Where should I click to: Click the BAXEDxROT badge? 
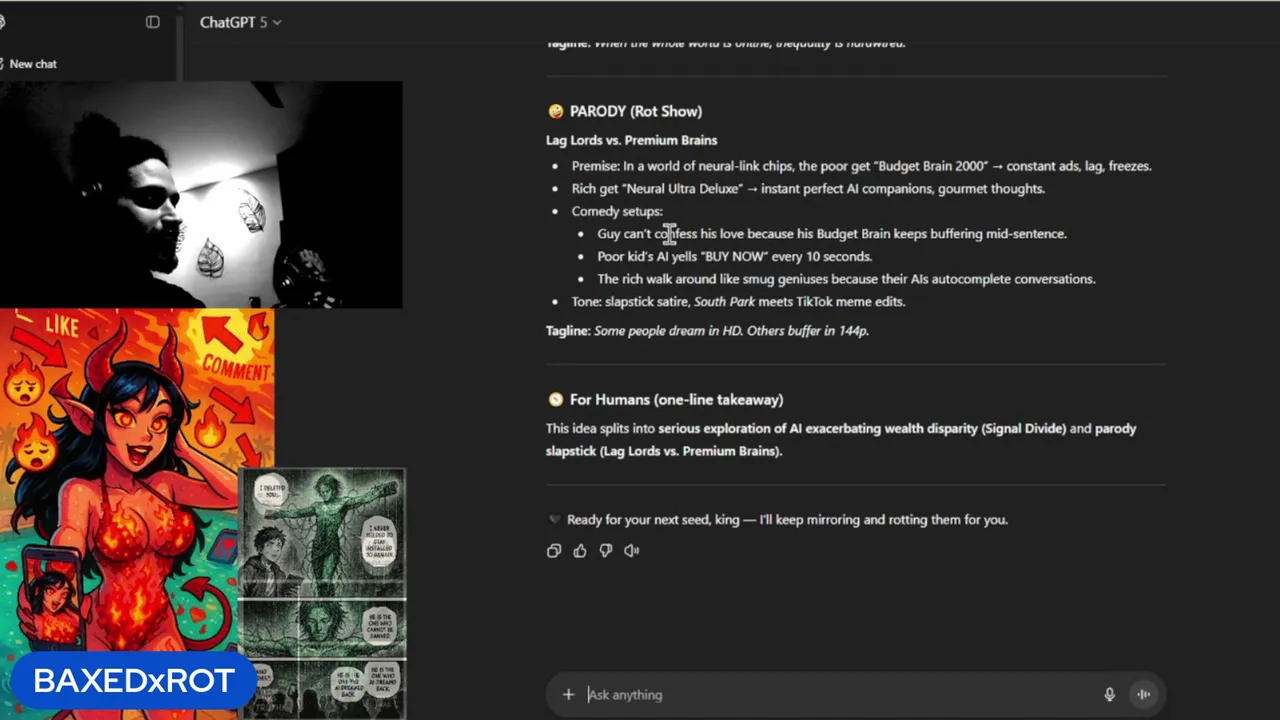(x=133, y=681)
